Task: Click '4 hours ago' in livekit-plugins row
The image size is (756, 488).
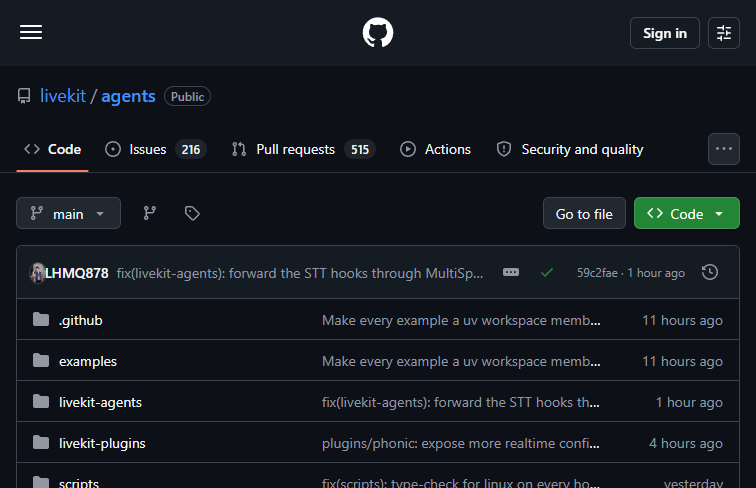Action: coord(686,443)
